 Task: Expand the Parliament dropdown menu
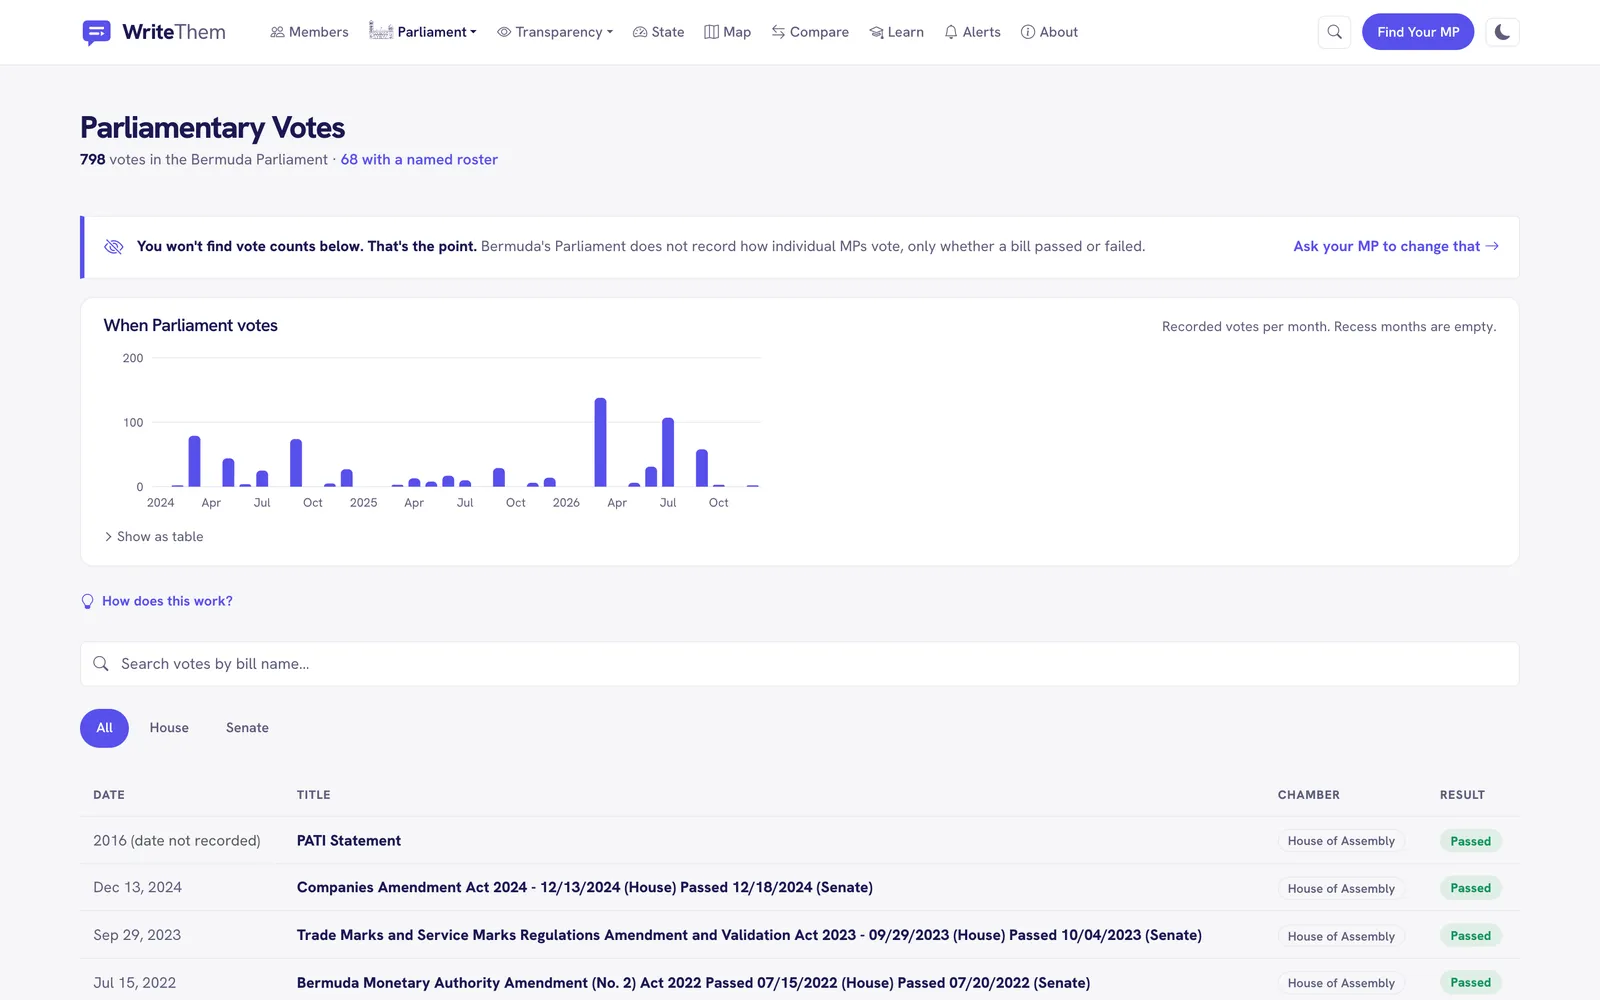pyautogui.click(x=422, y=32)
